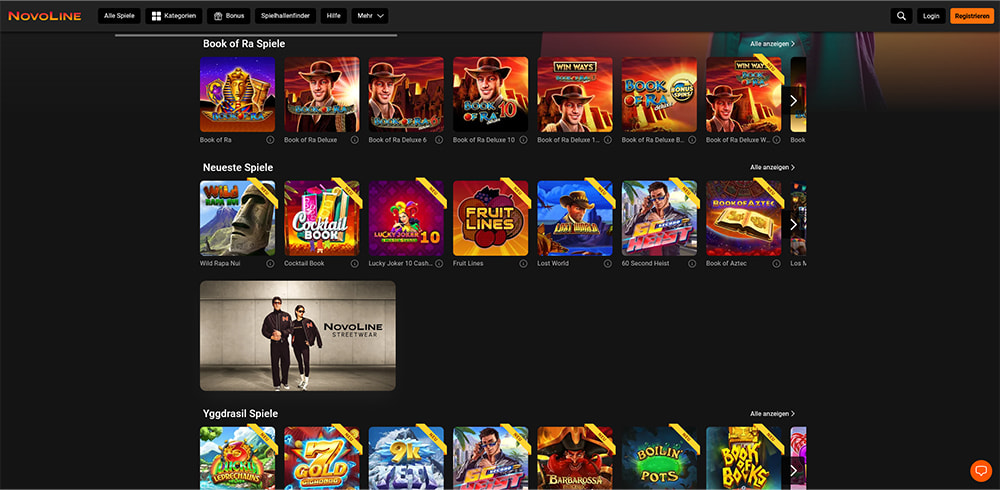Show all Neueste Spiele via Alle anzeigen
The width and height of the screenshot is (1000, 490).
pyautogui.click(x=772, y=167)
